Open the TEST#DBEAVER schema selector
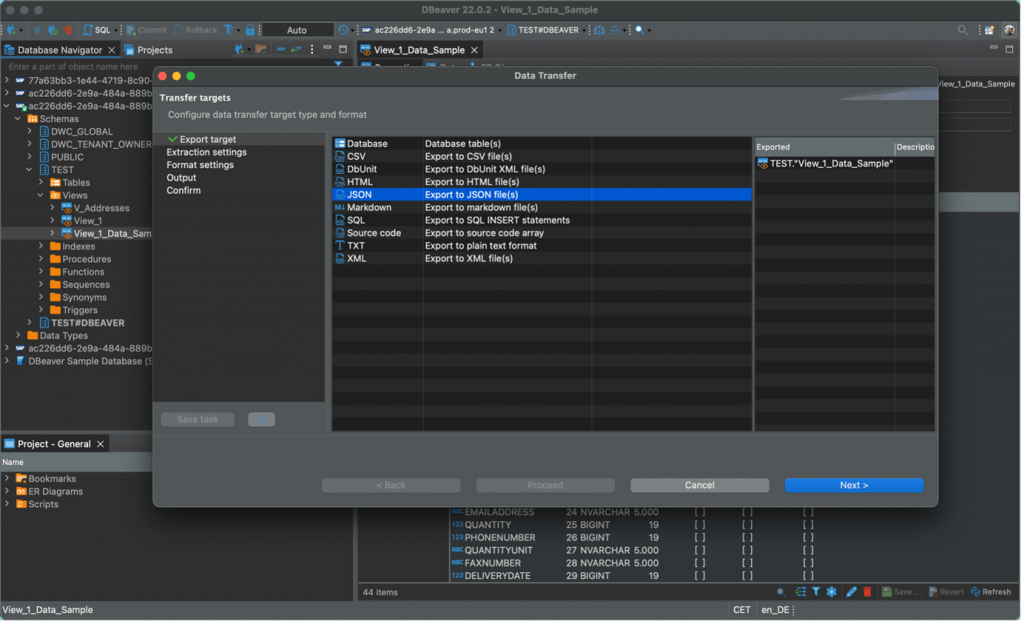Viewport: 1024px width, 624px height. 547,30
